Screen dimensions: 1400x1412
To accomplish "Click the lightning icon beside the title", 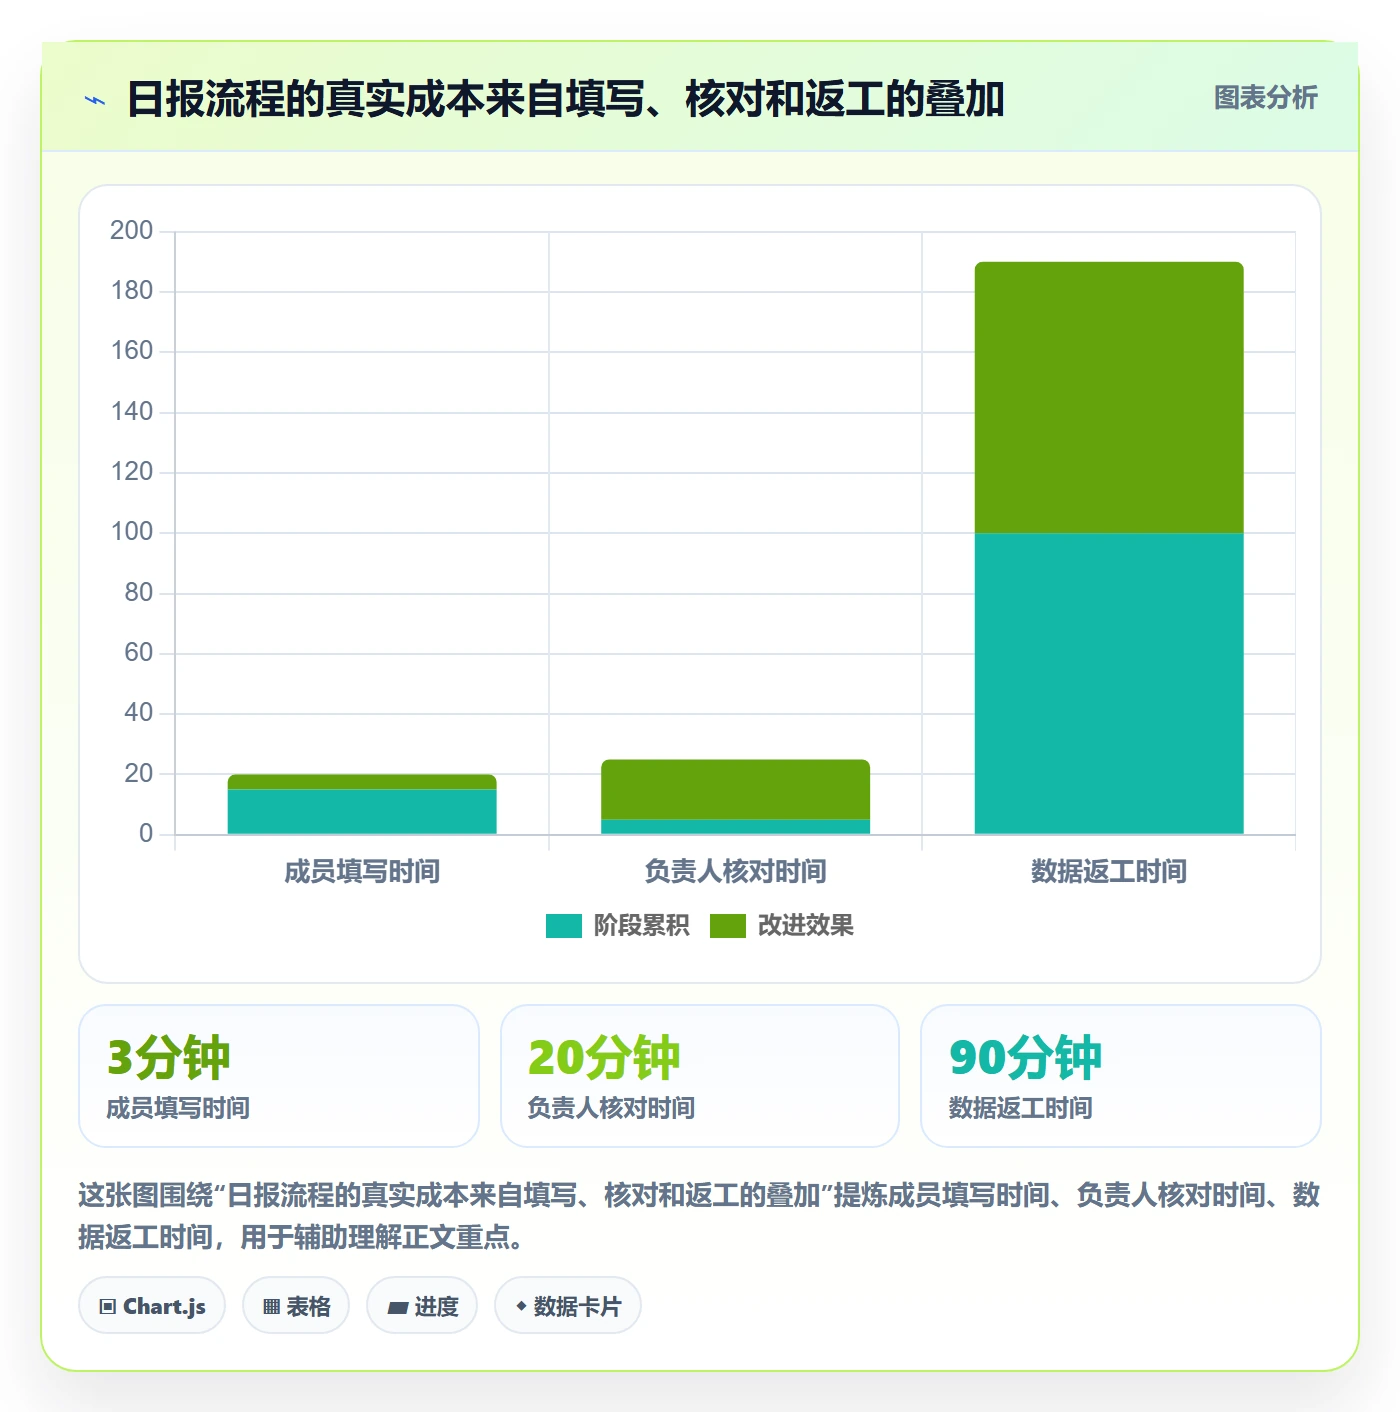I will (x=95, y=100).
